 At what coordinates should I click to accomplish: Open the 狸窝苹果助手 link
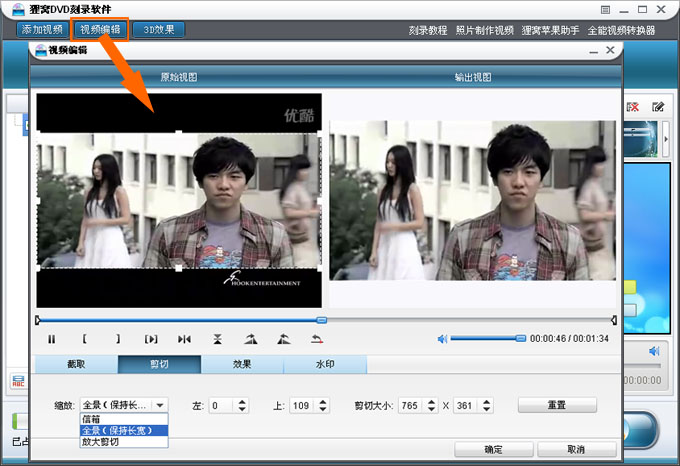[550, 30]
